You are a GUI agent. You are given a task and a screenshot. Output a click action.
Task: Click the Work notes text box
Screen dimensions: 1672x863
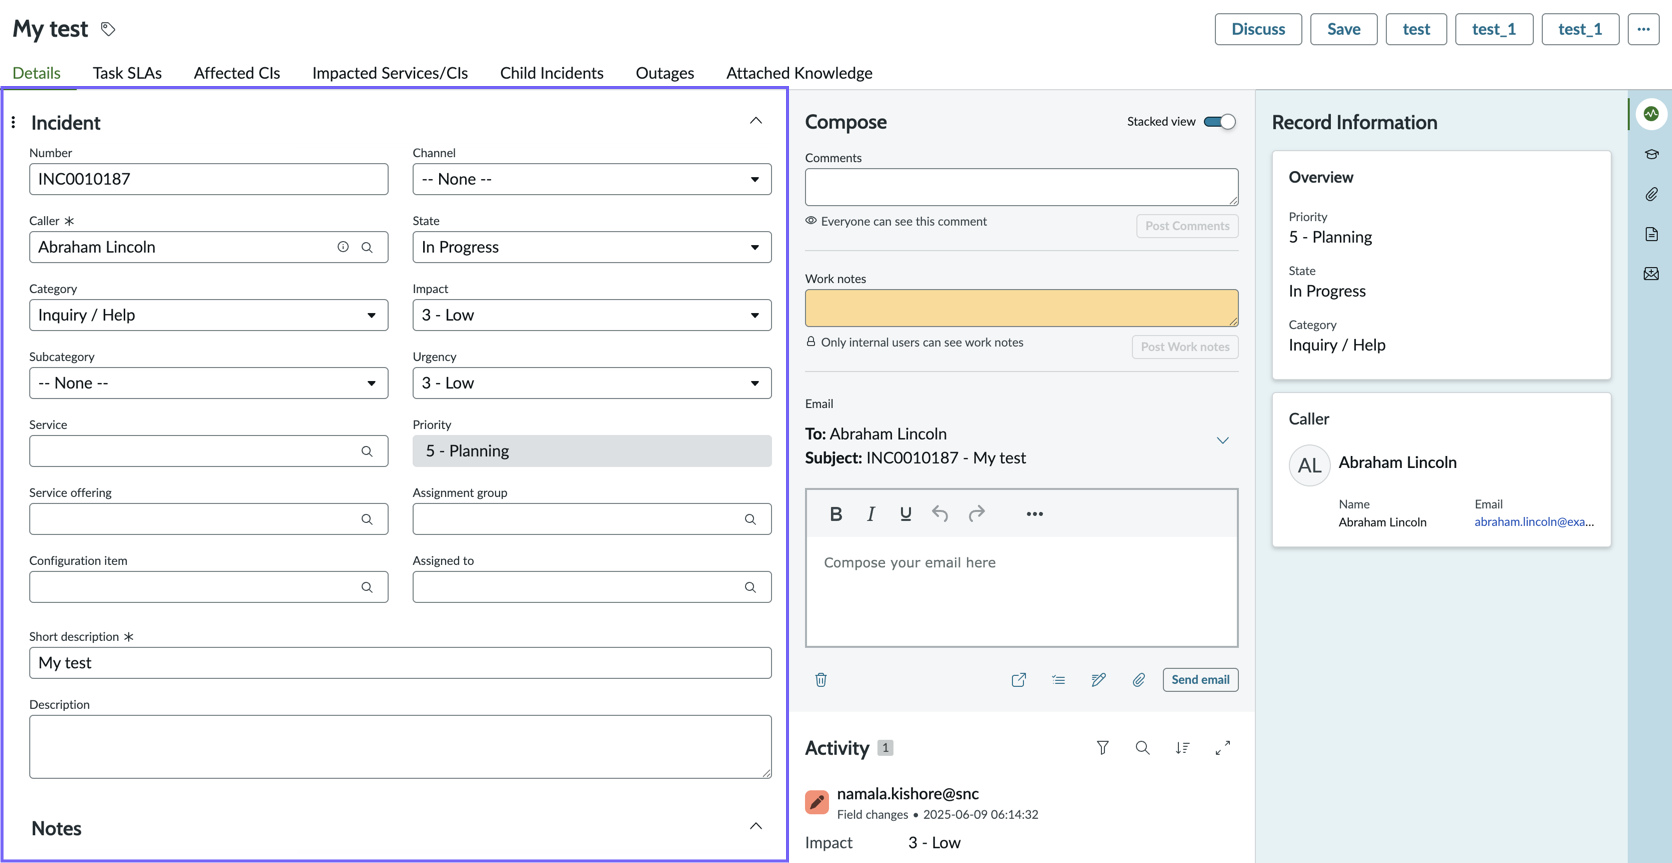pyautogui.click(x=1022, y=308)
